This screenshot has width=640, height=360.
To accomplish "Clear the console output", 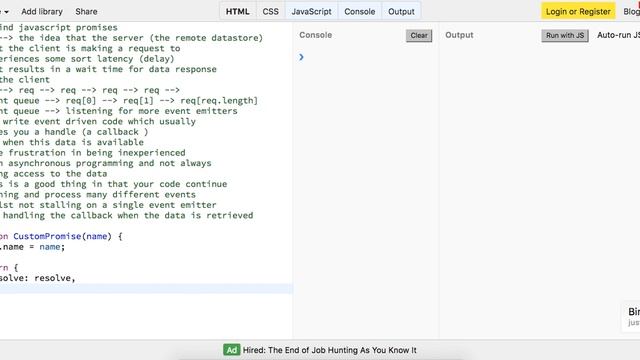I will click(x=419, y=36).
